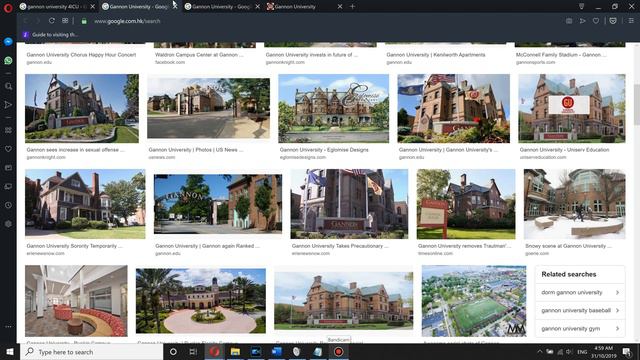
Task: Open Word from the taskbar
Action: pyautogui.click(x=277, y=352)
